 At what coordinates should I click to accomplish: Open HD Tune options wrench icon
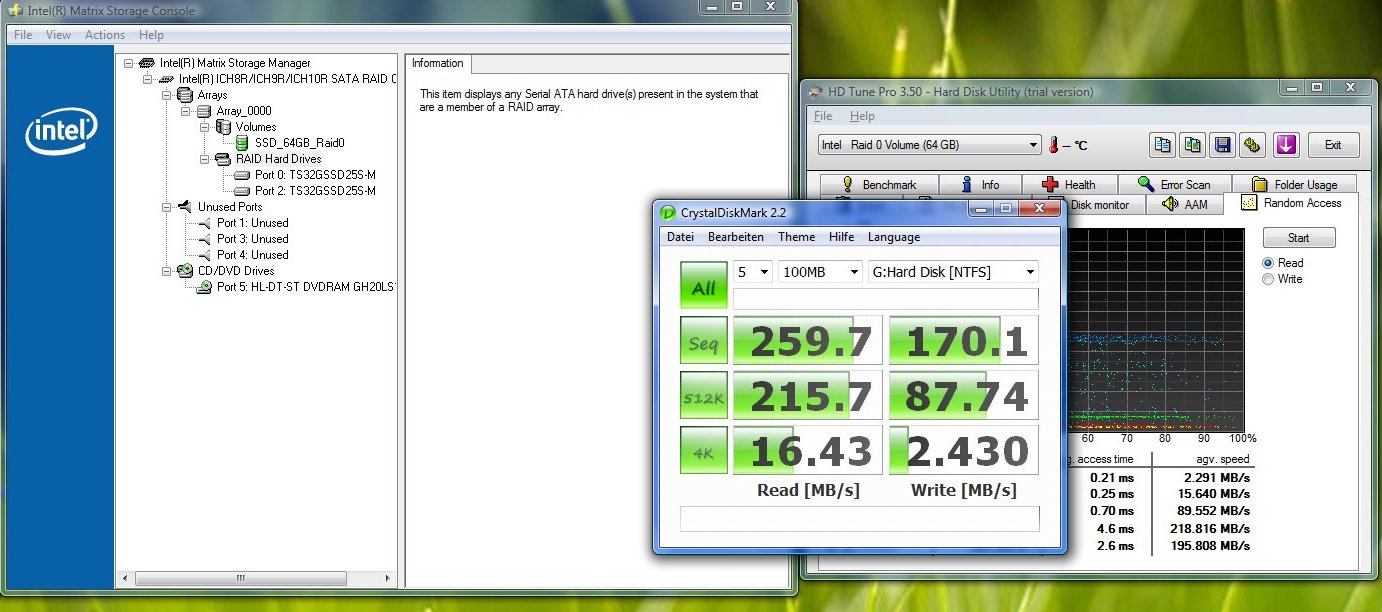point(1252,144)
